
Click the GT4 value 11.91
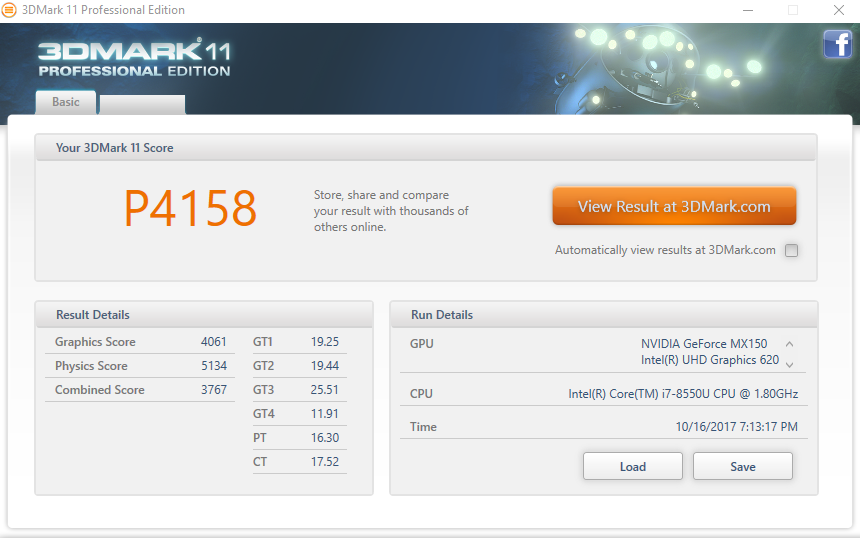(x=325, y=414)
